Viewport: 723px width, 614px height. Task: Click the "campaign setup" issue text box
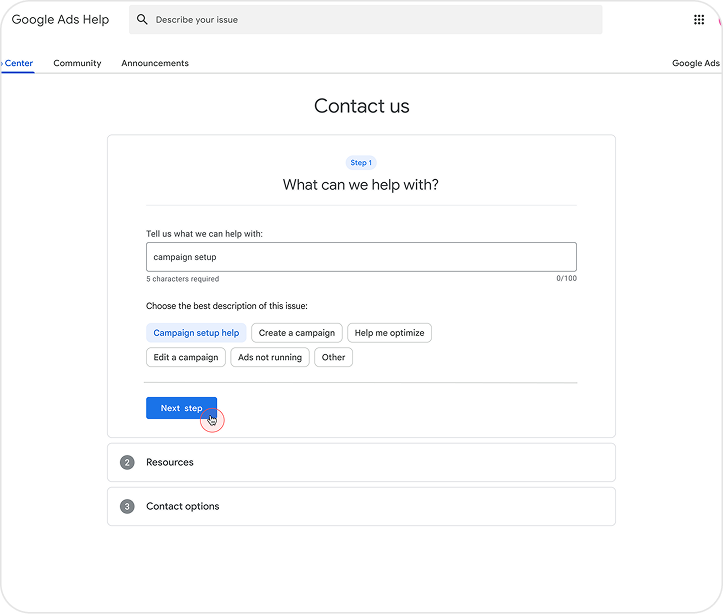[x=360, y=257]
